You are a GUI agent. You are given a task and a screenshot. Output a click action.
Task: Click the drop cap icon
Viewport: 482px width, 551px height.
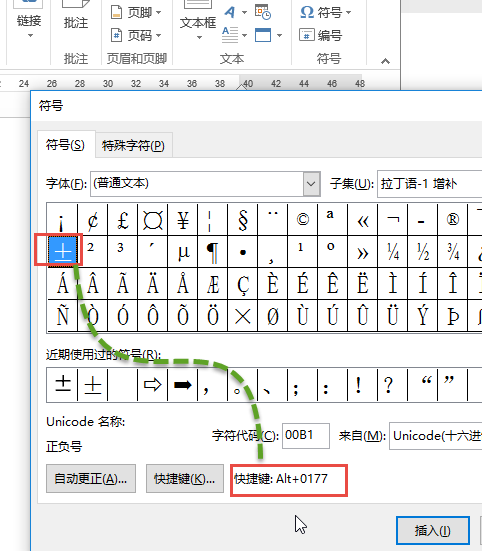(x=235, y=35)
